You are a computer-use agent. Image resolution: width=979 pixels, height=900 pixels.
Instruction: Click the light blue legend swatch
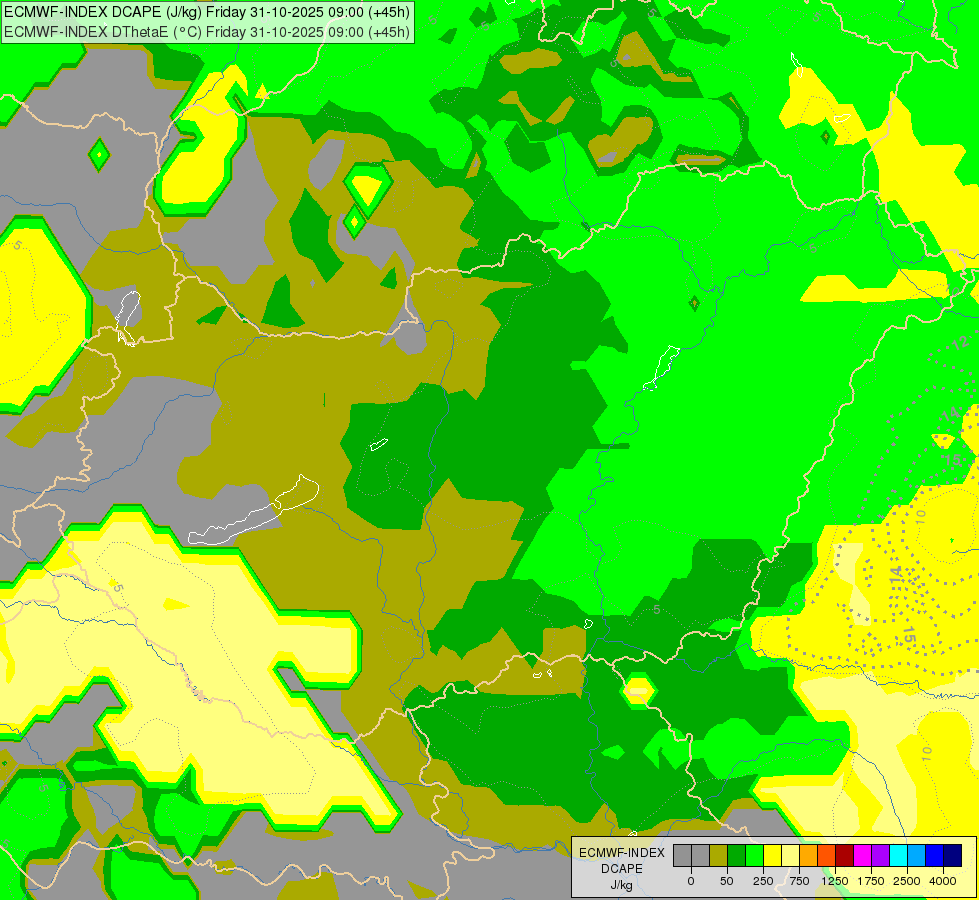[917, 855]
